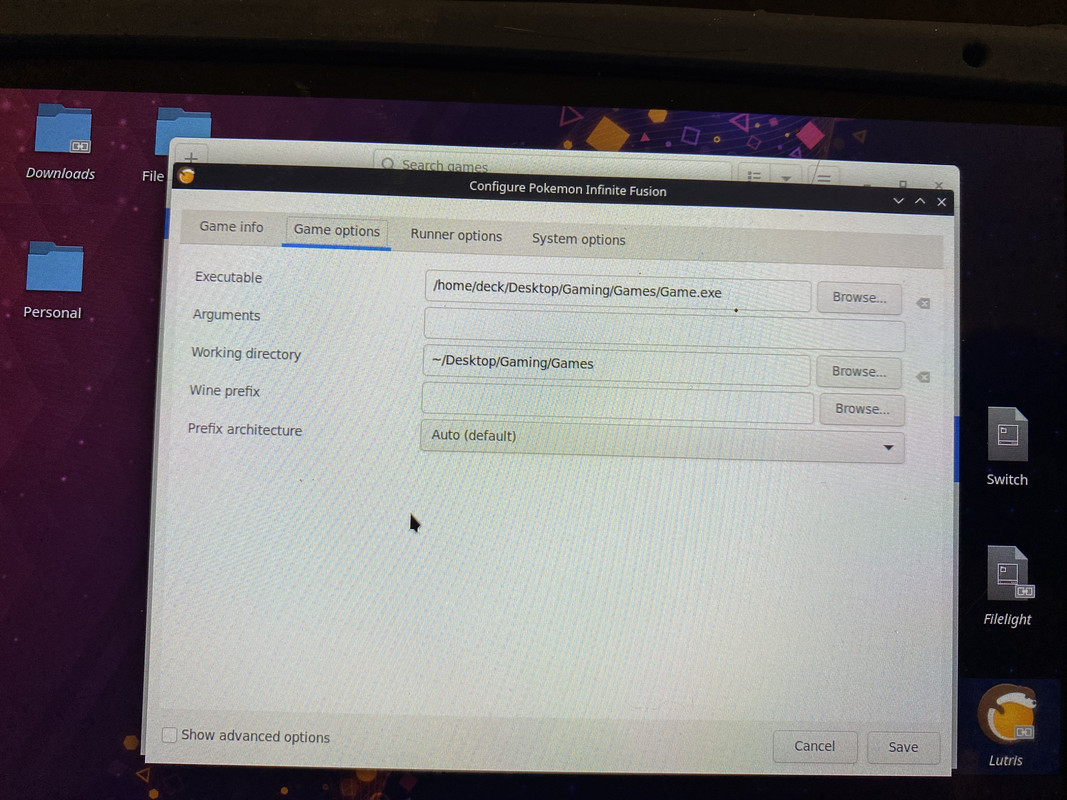The width and height of the screenshot is (1067, 800).
Task: Clear the Executable path with the clear icon
Action: coord(923,303)
